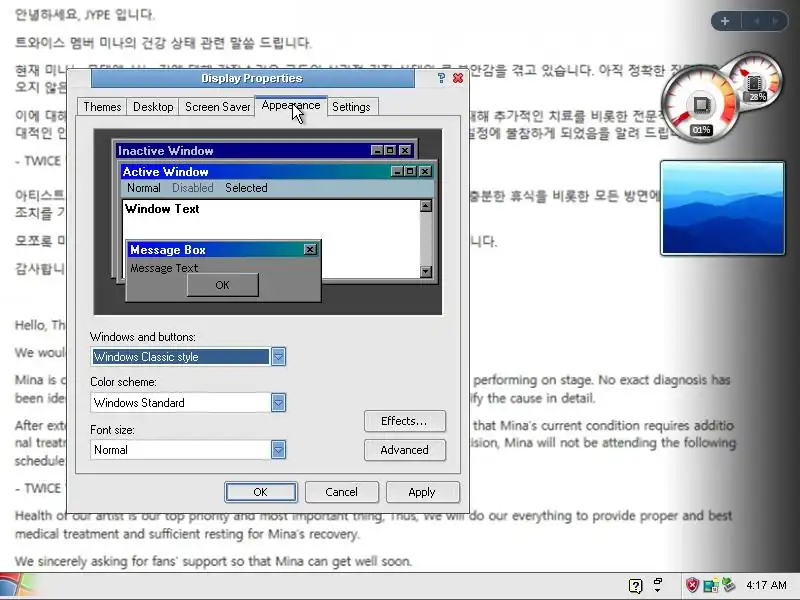Click the CPU usage meter gadget dial
The image size is (800, 600).
pyautogui.click(x=701, y=106)
